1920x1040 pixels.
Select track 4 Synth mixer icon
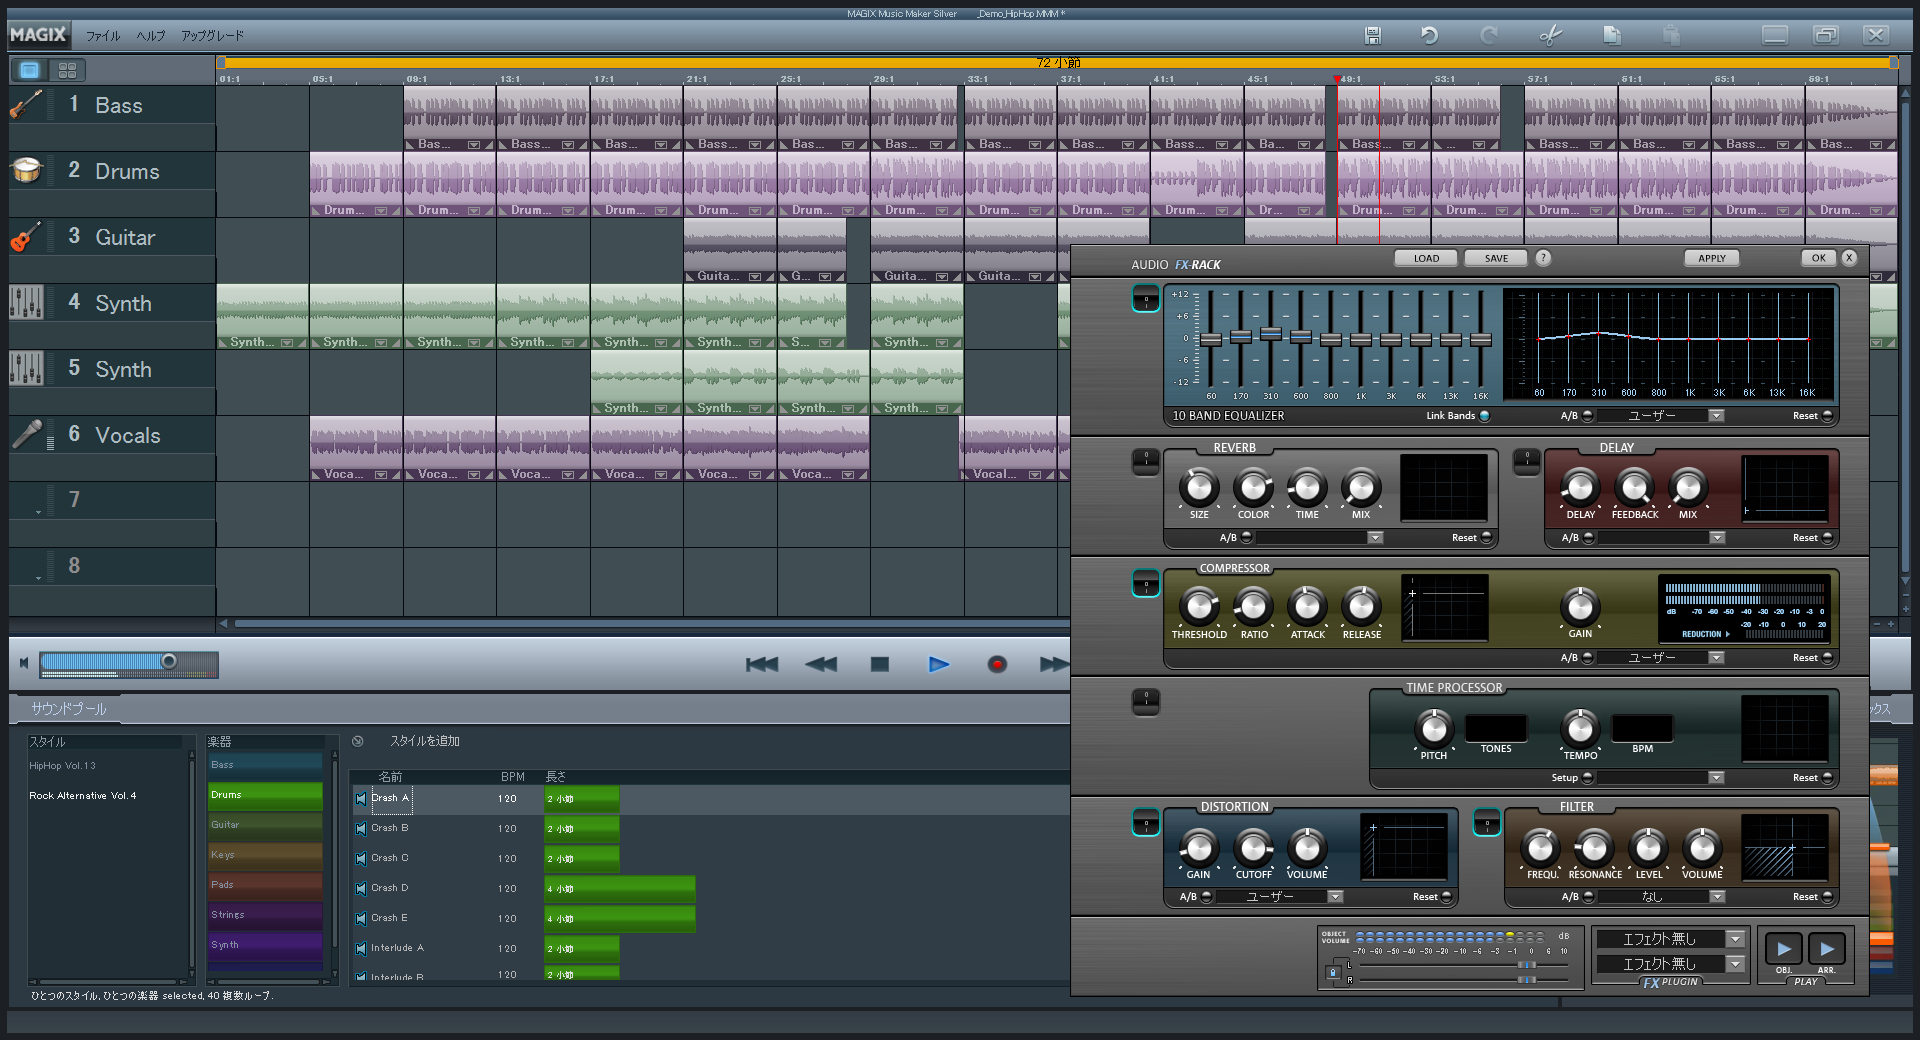click(26, 302)
